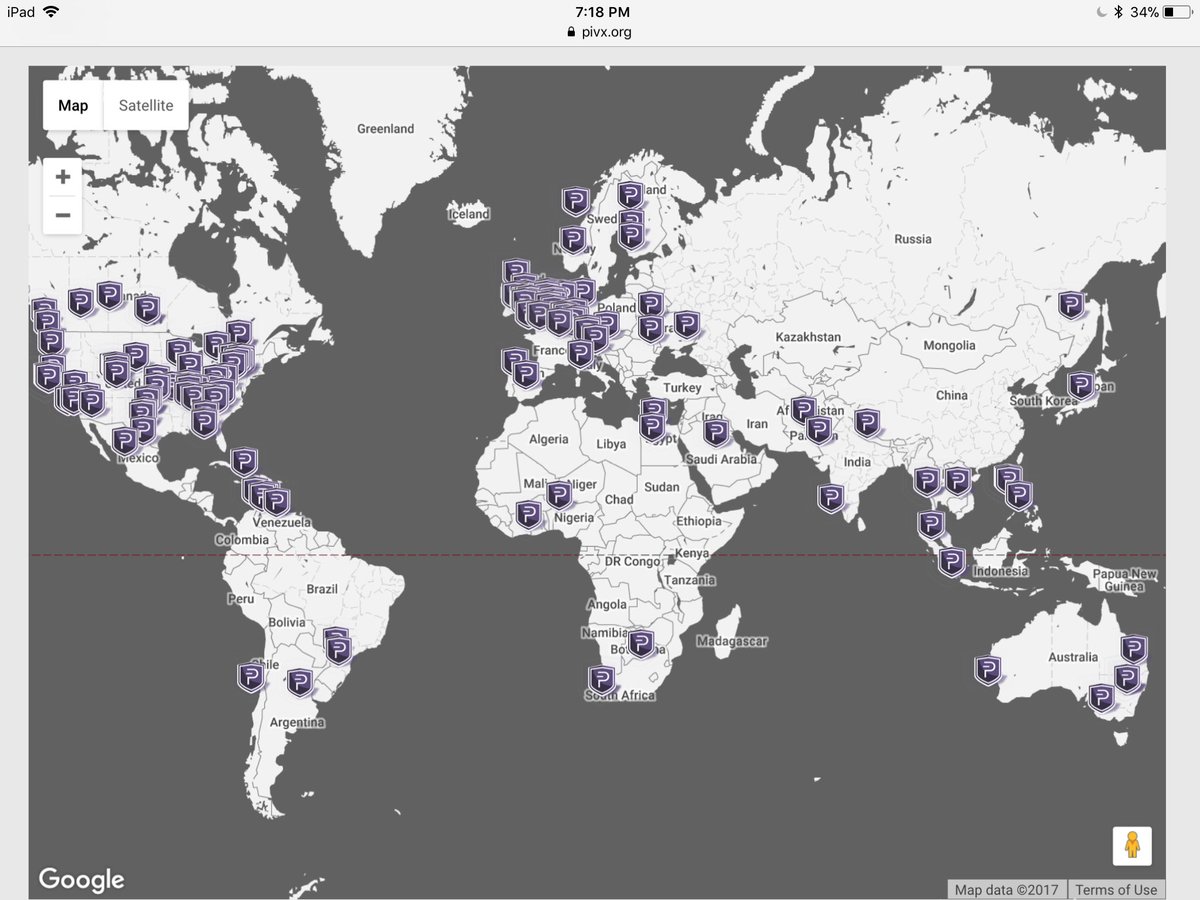Click the Map data ©2017 text

1006,890
